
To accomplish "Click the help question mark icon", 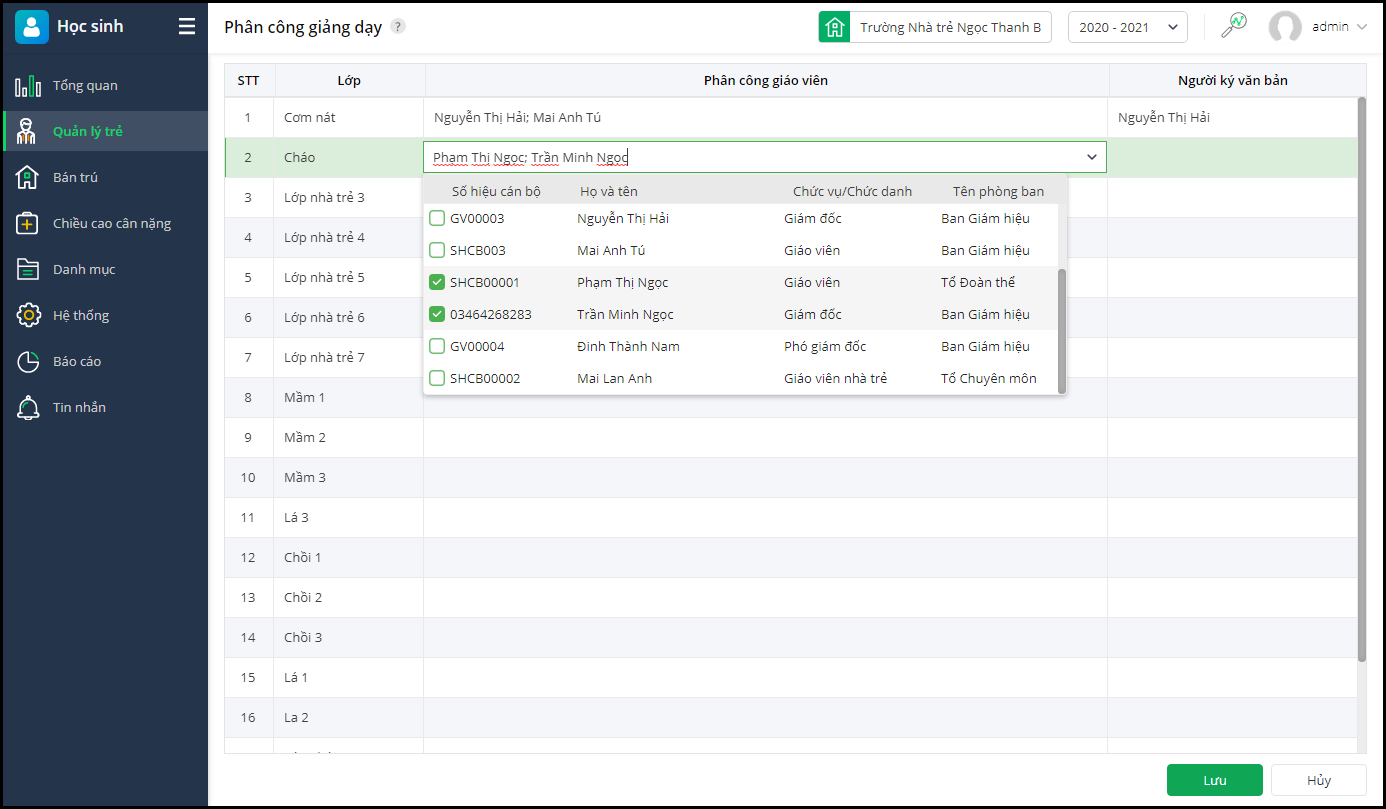I will click(x=398, y=27).
